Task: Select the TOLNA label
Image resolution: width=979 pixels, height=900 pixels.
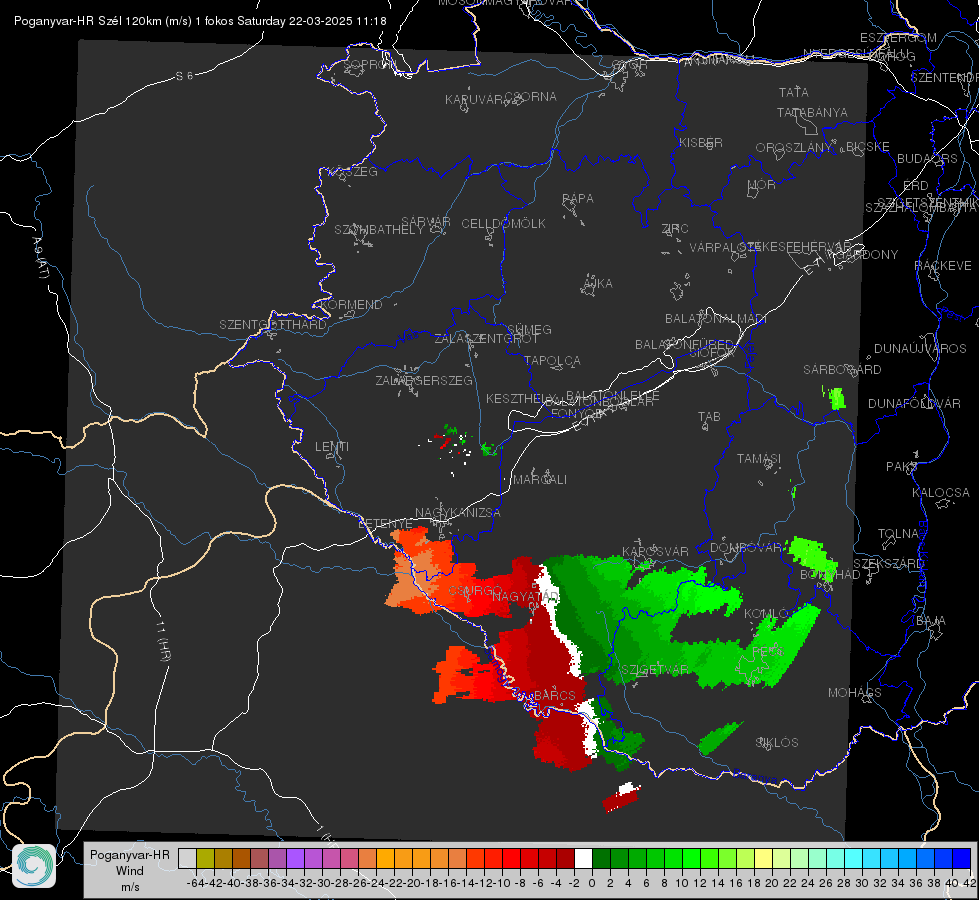Action: (898, 534)
